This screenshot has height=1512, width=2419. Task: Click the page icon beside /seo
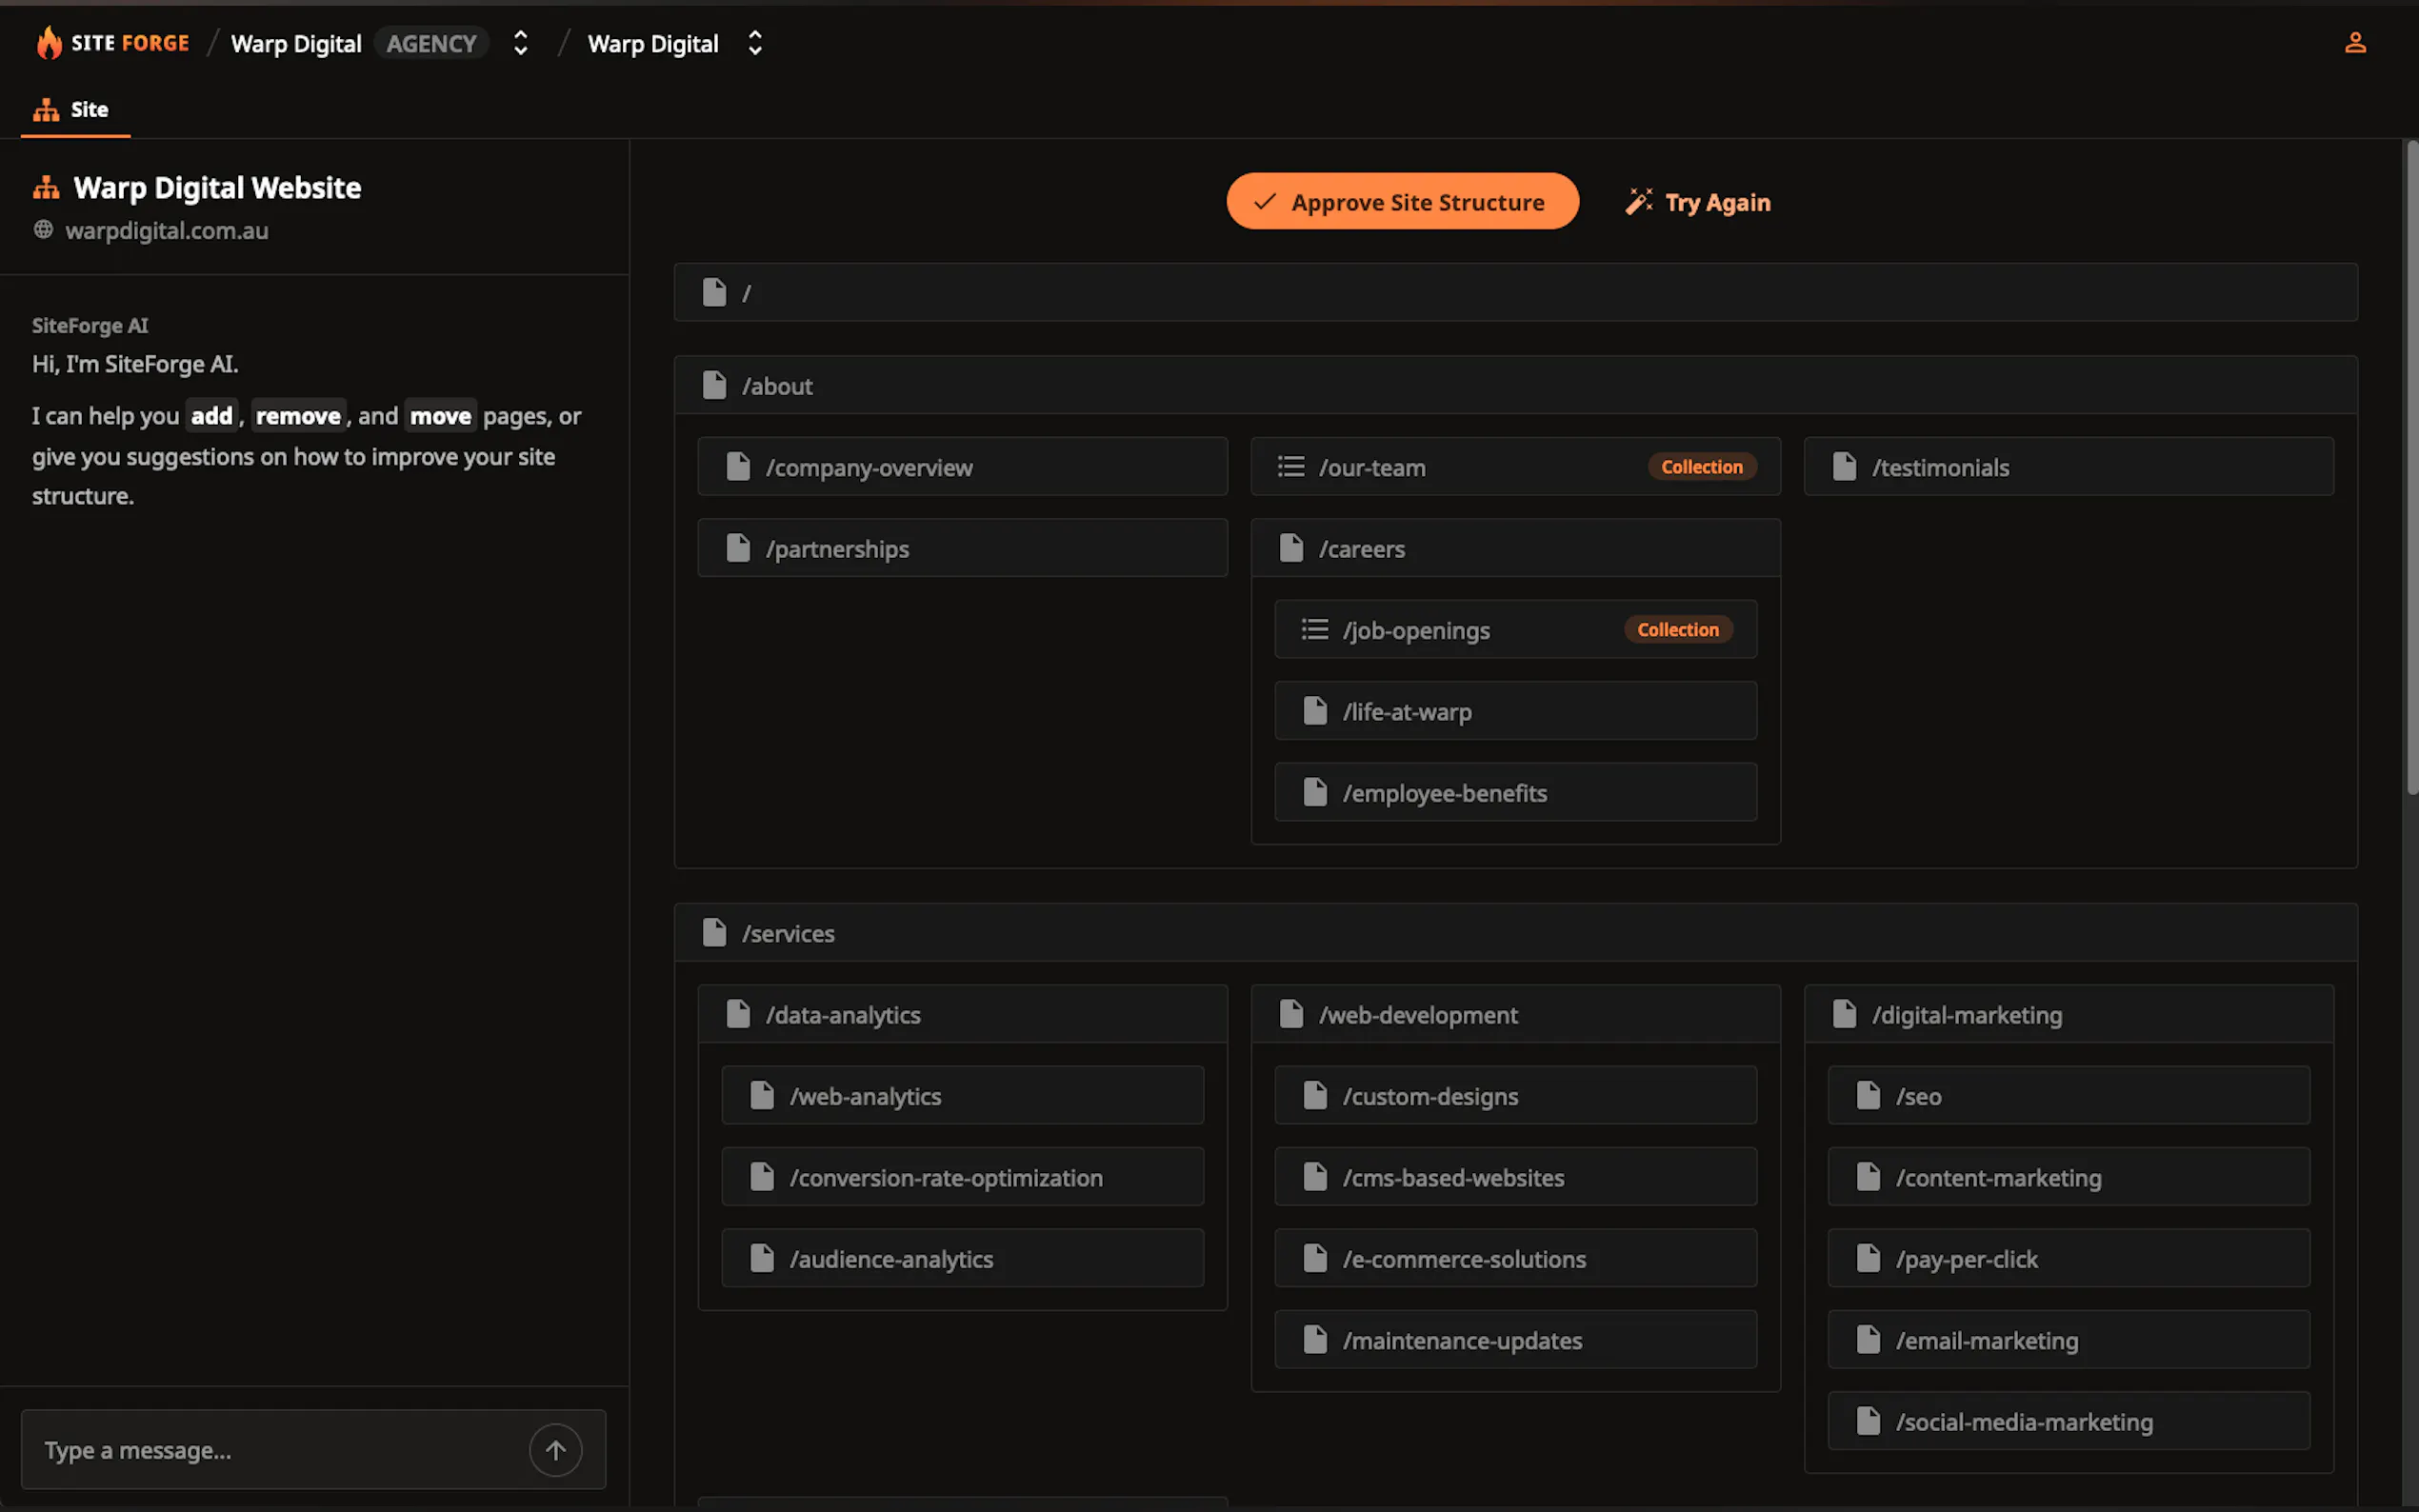click(x=1868, y=1096)
